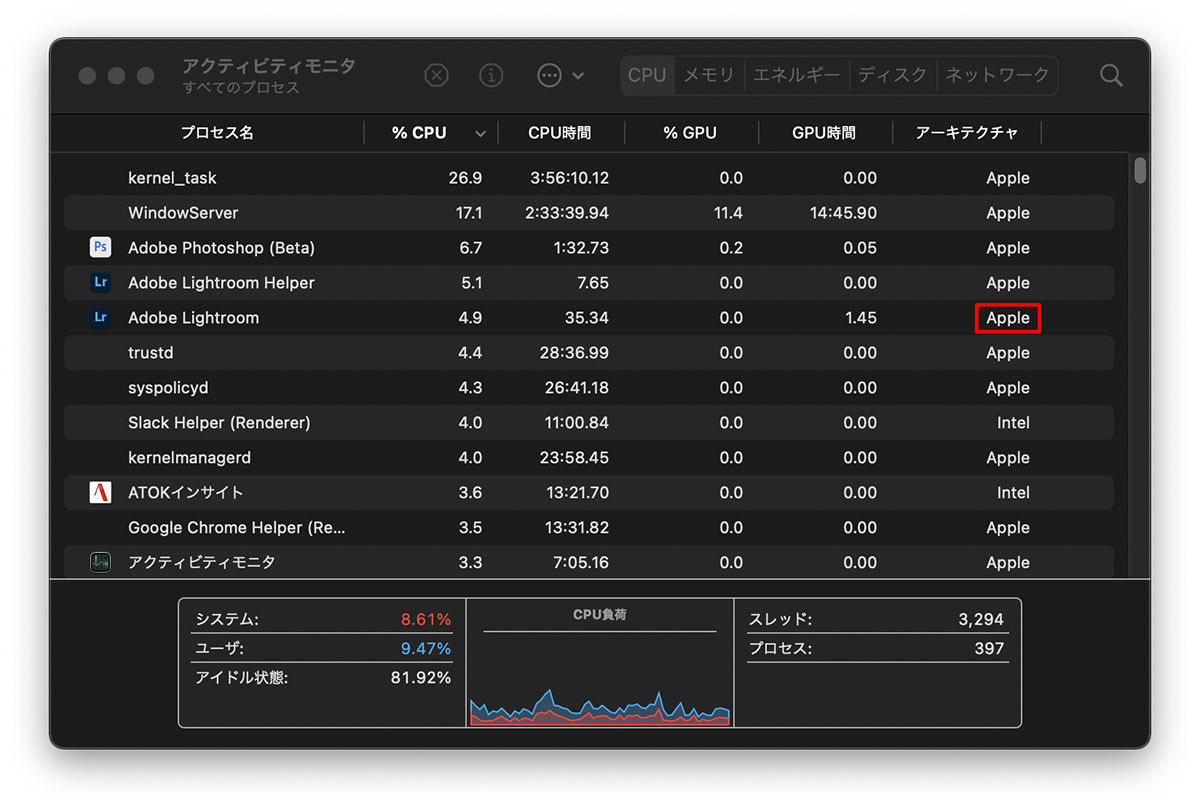Click the ellipsis more-actions toolbar icon
This screenshot has height=800, width=1200.
tap(549, 75)
